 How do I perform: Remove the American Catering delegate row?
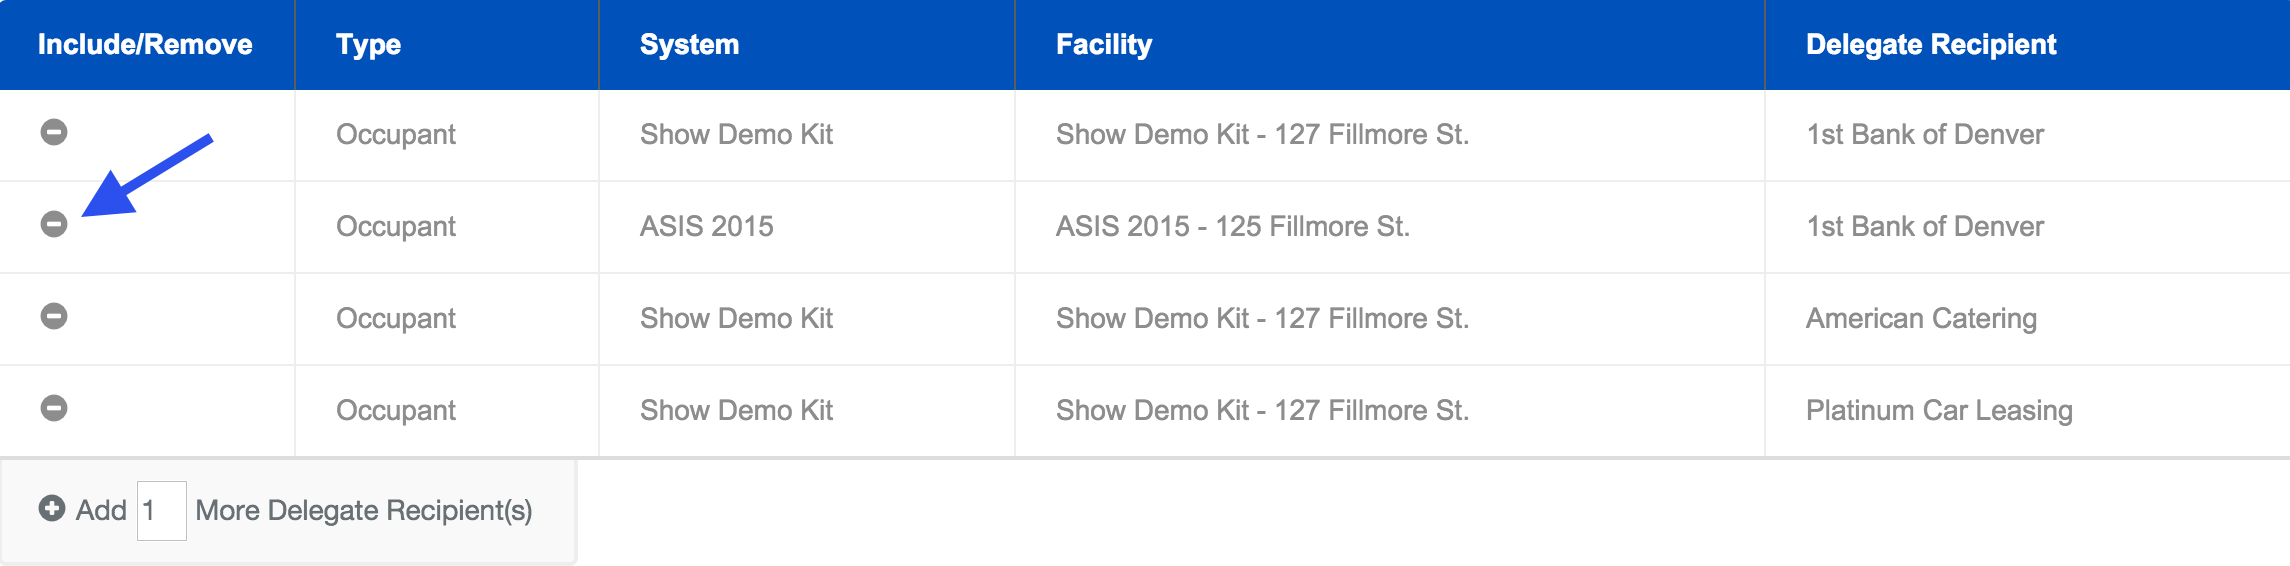pyautogui.click(x=54, y=316)
